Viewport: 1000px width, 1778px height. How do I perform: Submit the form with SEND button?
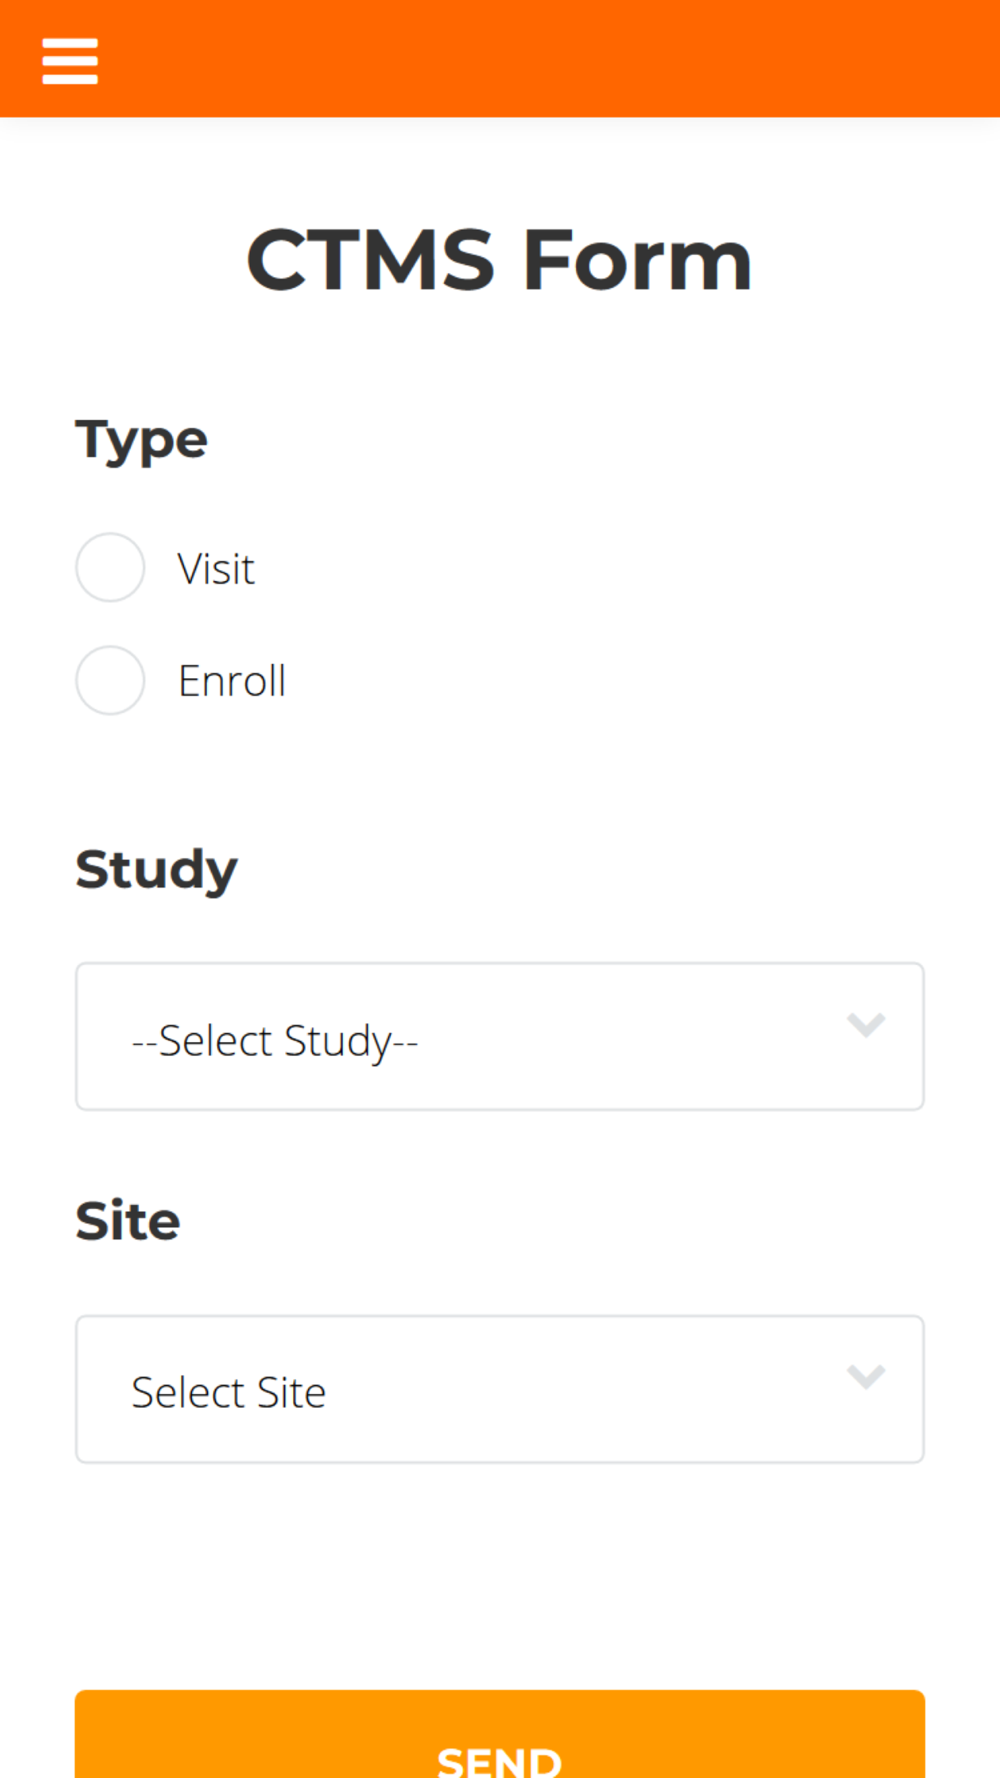500,1734
